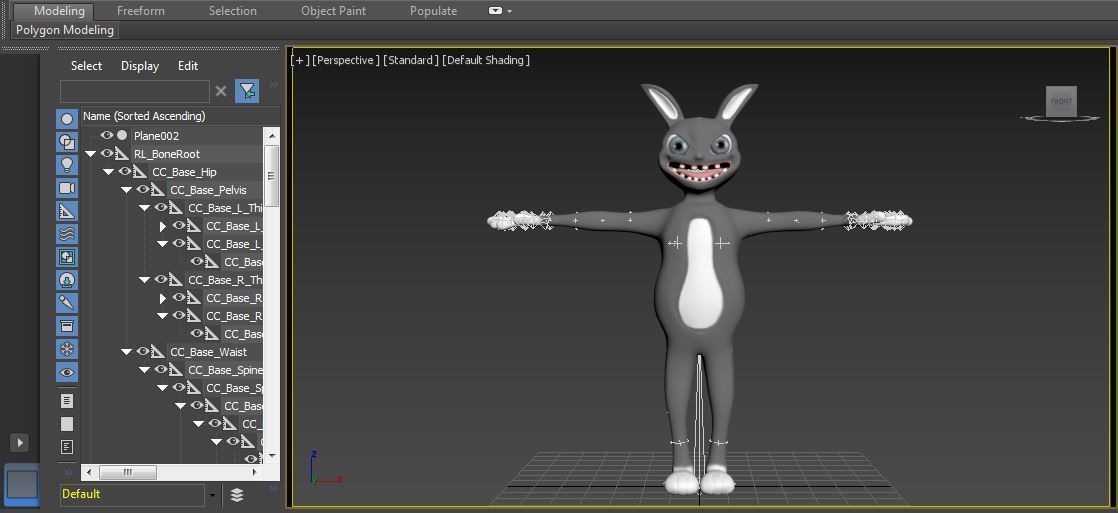Screen dimensions: 1118x513
Task: Click the scroll down arrow in explorer
Action: click(x=272, y=455)
